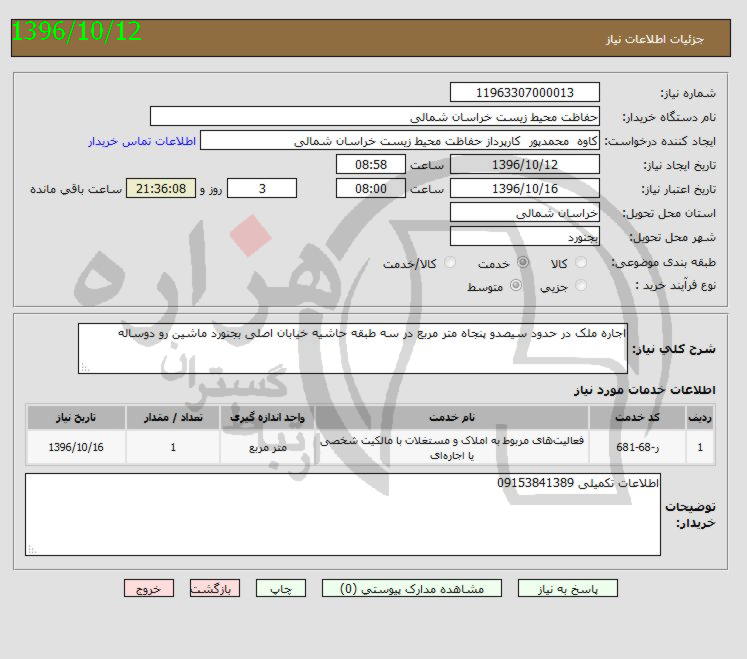The width and height of the screenshot is (747, 659).
Task: Click resize grip of توضیحات خریدار box
Action: tap(32, 549)
